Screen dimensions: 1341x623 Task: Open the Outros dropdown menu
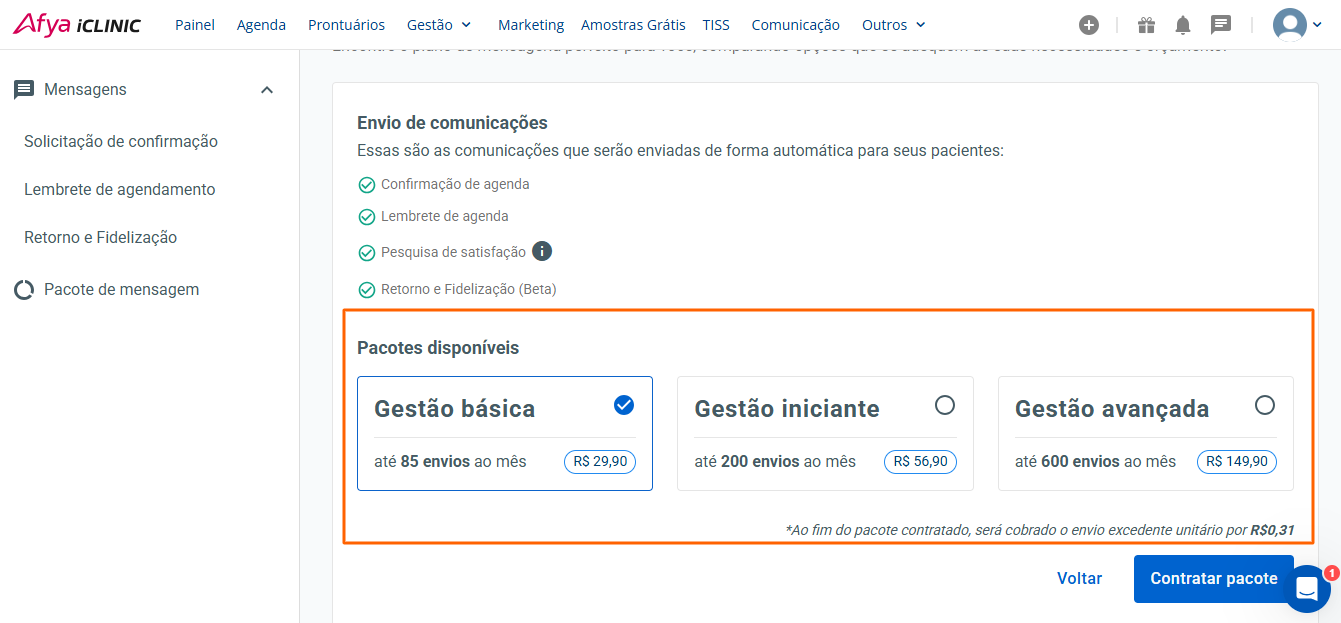pos(893,25)
